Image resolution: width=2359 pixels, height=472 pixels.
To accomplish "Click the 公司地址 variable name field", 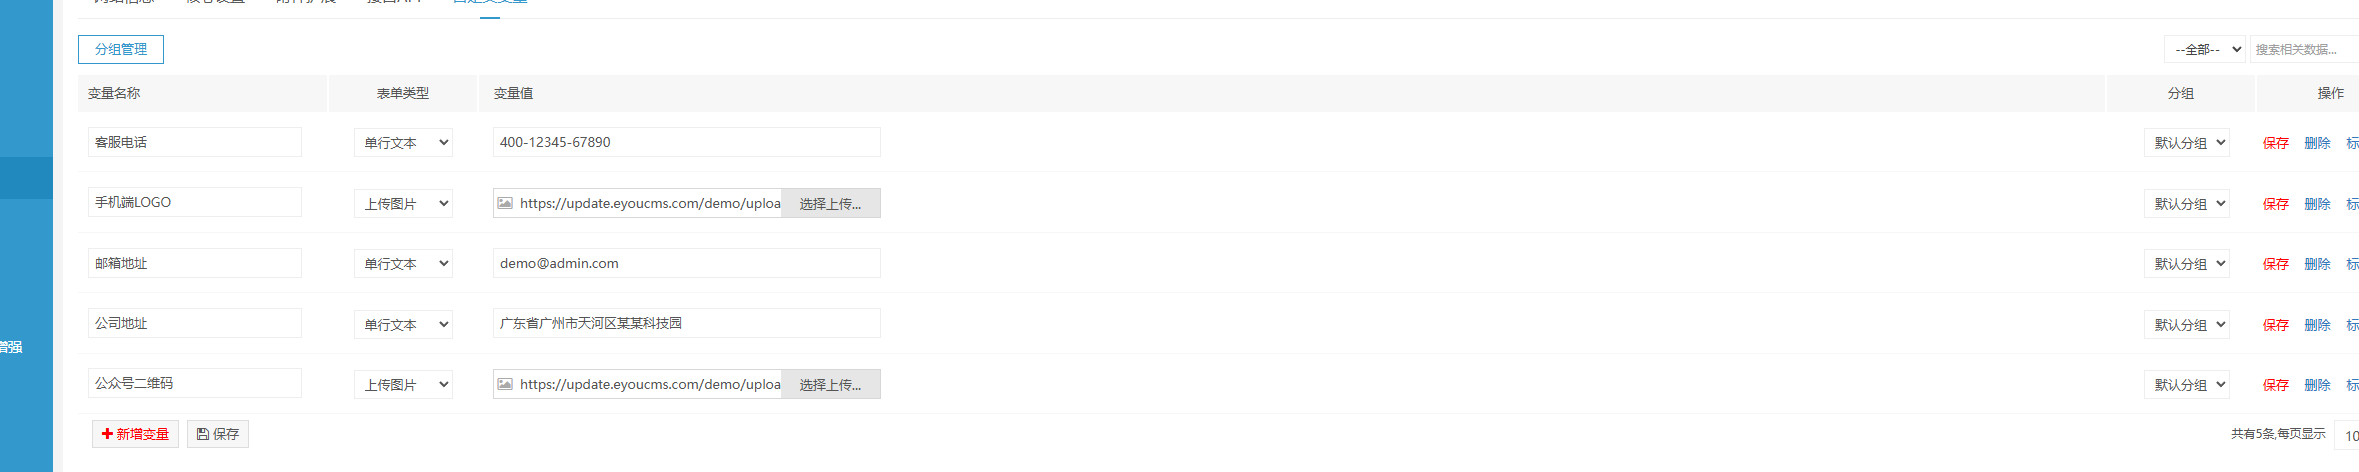I will click(195, 323).
